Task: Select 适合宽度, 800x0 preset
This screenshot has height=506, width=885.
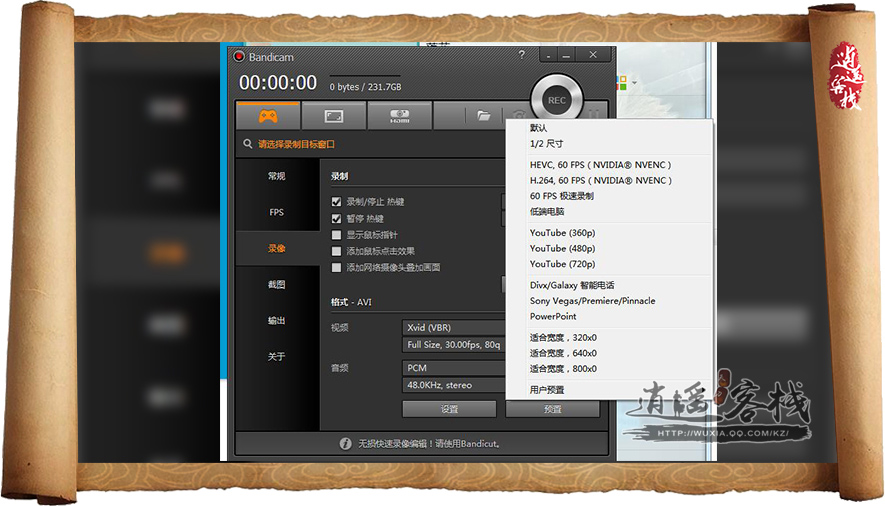Action: (610, 368)
